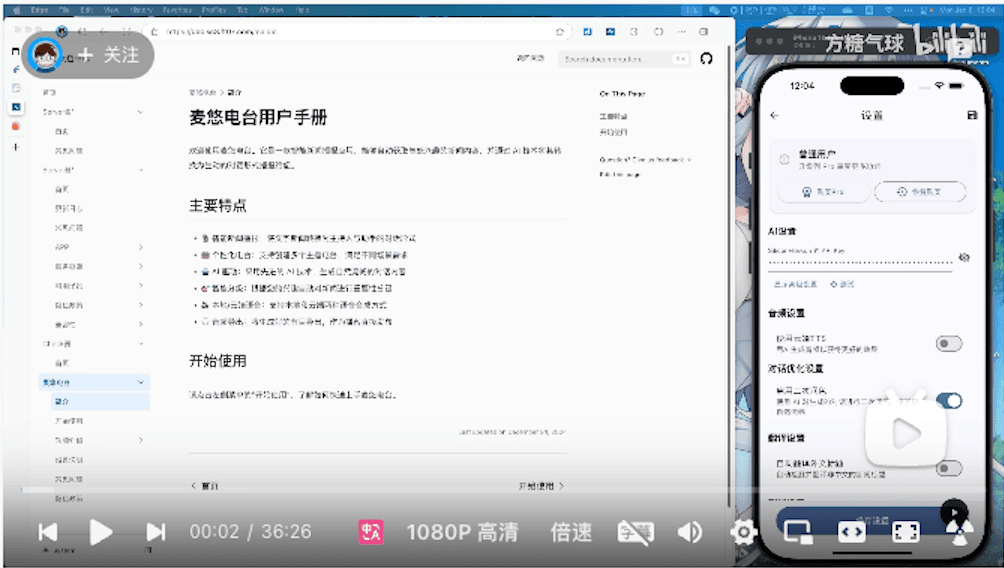Open the 倍速 playback speed menu
The width and height of the screenshot is (1004, 568).
coord(571,532)
